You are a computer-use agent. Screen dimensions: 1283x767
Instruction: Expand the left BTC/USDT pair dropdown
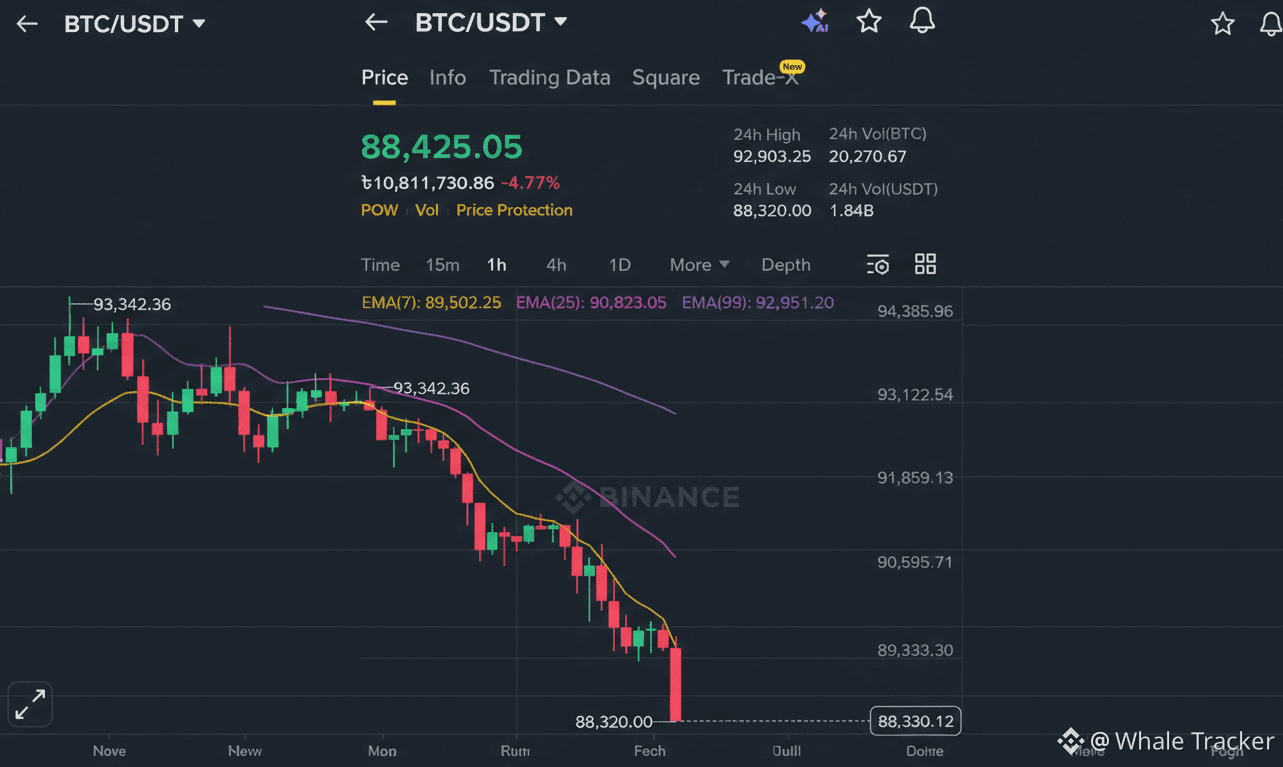click(x=199, y=23)
